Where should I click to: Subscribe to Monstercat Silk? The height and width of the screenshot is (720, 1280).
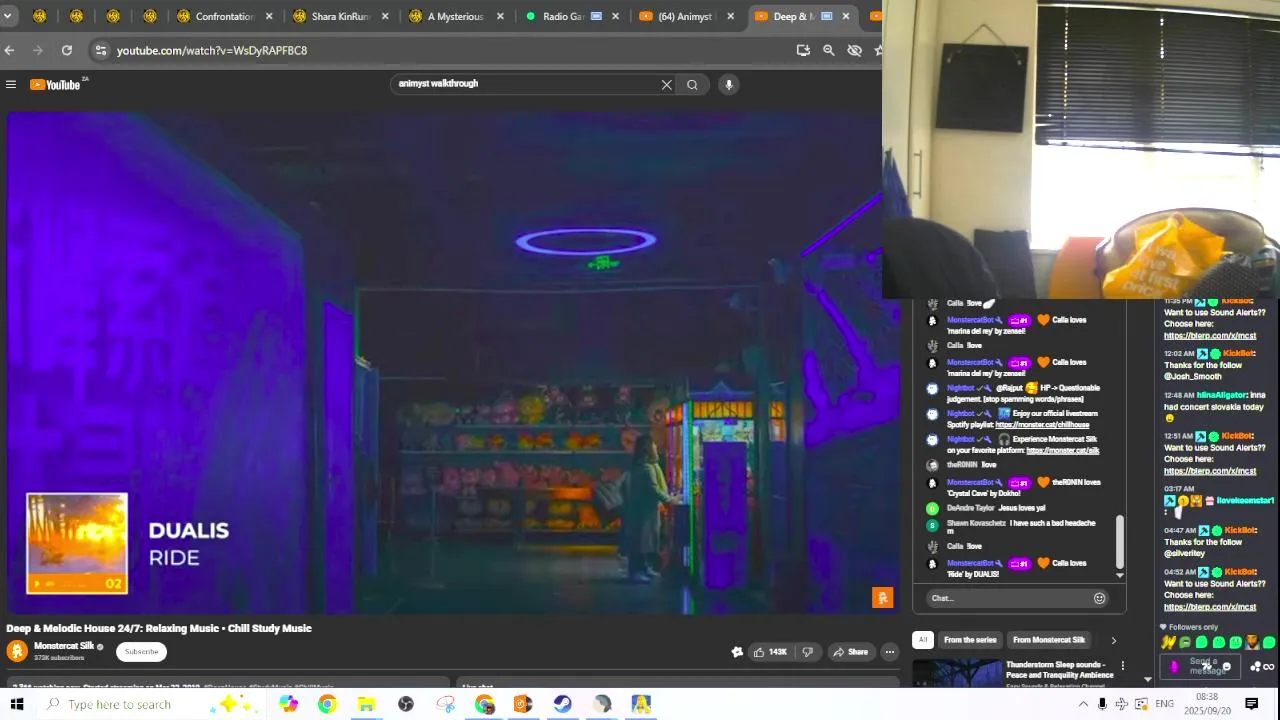tap(141, 652)
